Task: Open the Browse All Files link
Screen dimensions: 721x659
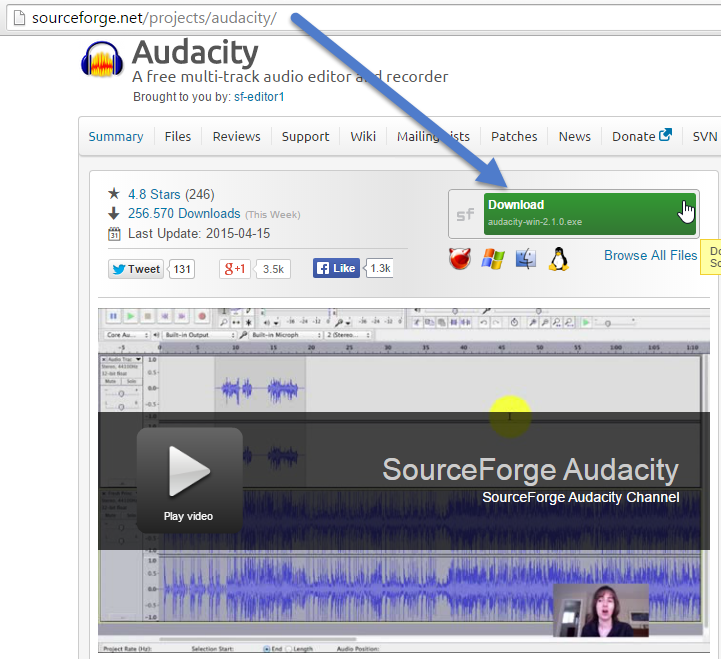Action: 650,255
